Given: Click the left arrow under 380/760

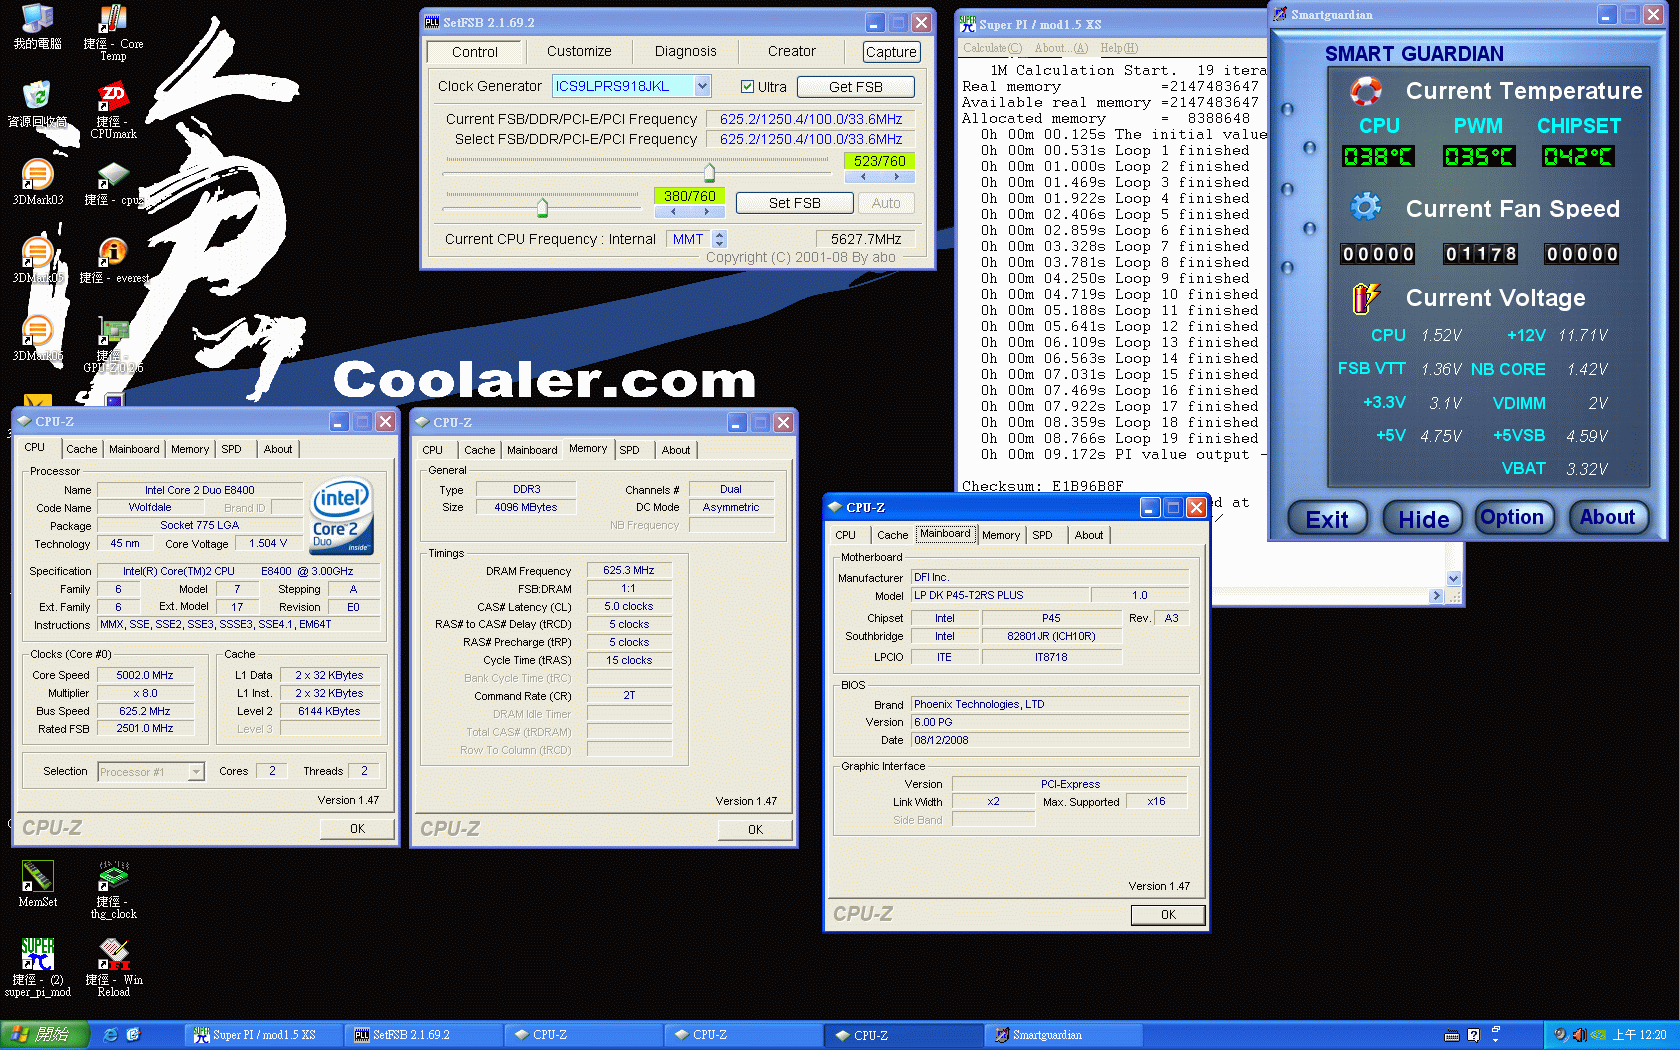Looking at the screenshot, I should pyautogui.click(x=673, y=212).
